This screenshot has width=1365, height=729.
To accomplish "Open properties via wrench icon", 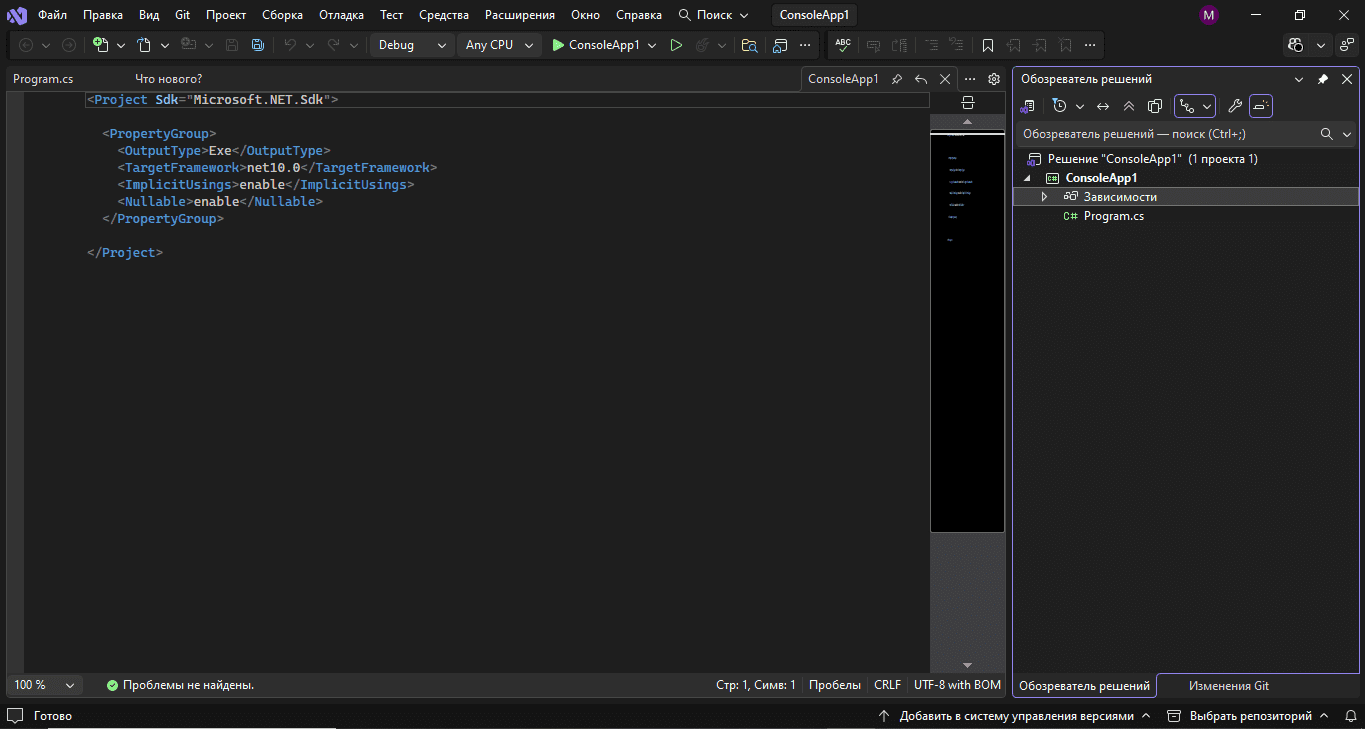I will 1235,106.
